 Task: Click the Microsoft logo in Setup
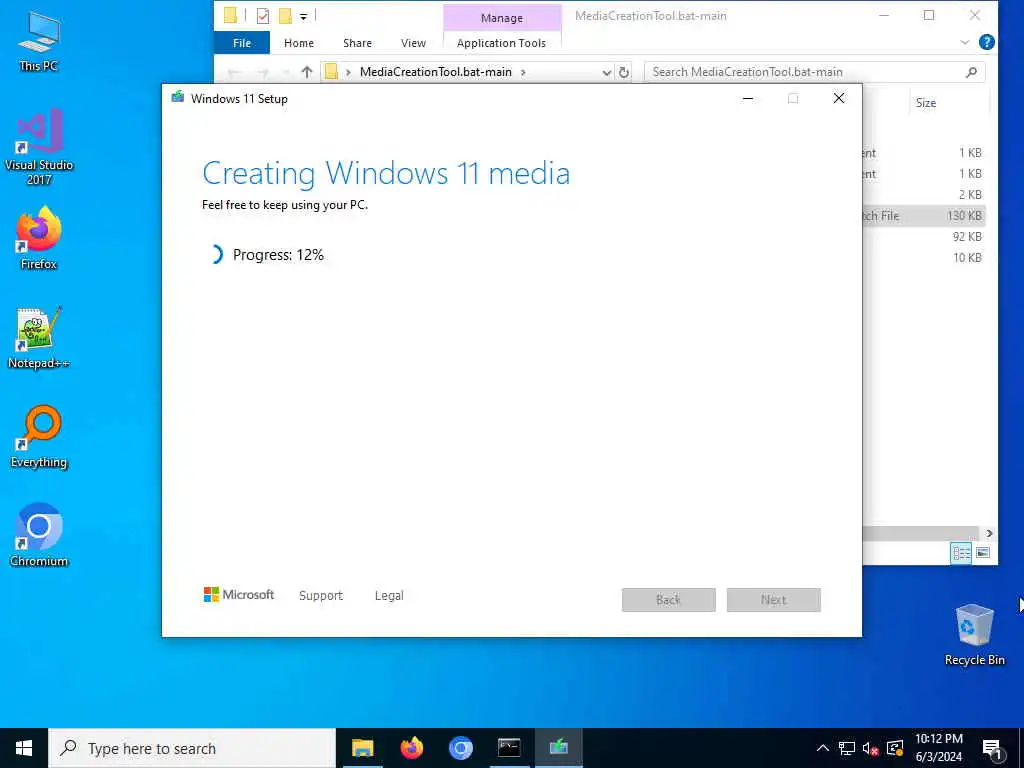coord(239,595)
